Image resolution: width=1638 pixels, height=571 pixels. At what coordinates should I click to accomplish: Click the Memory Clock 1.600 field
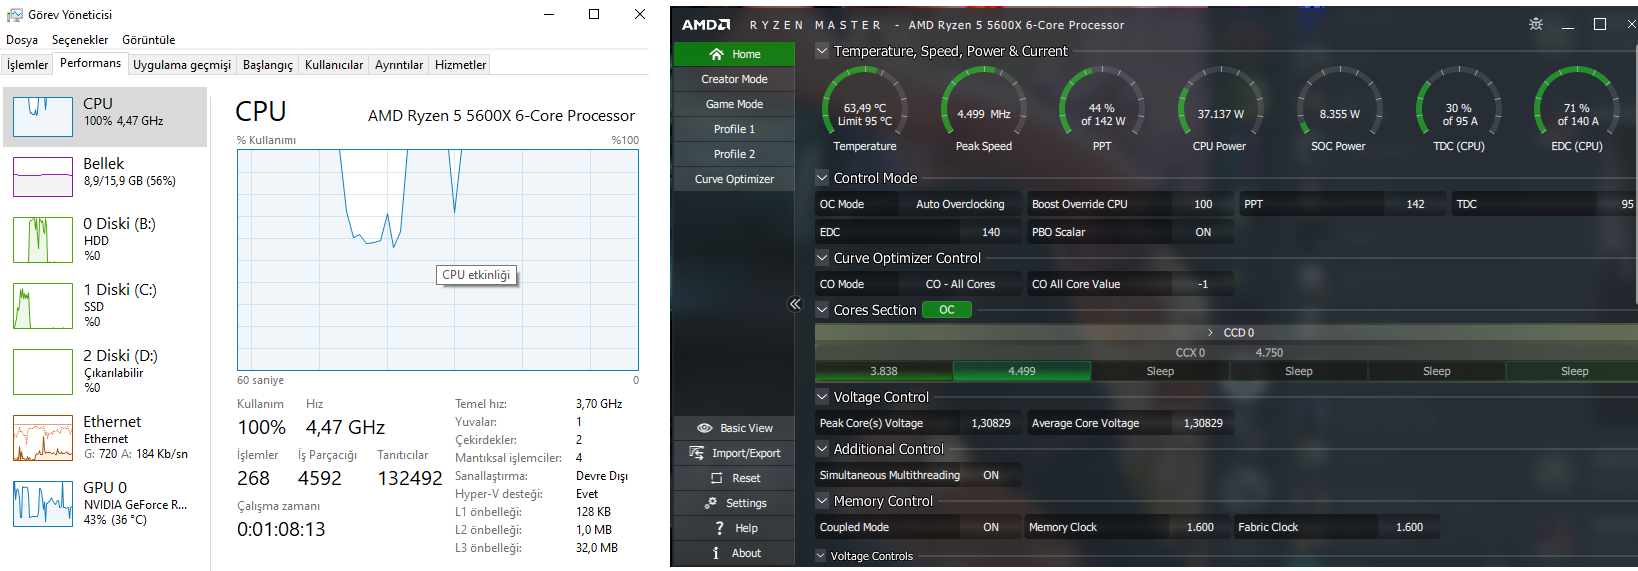click(1200, 527)
